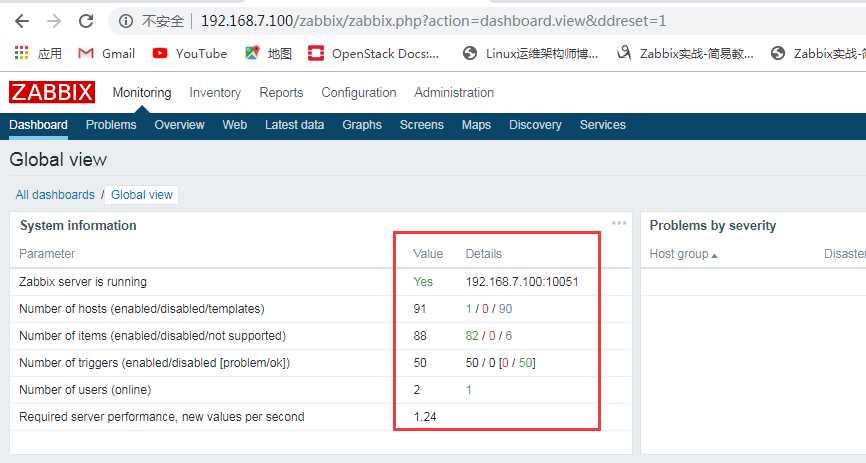Screen dimensions: 866x463
Task: Click online users count 1
Action: click(x=469, y=390)
